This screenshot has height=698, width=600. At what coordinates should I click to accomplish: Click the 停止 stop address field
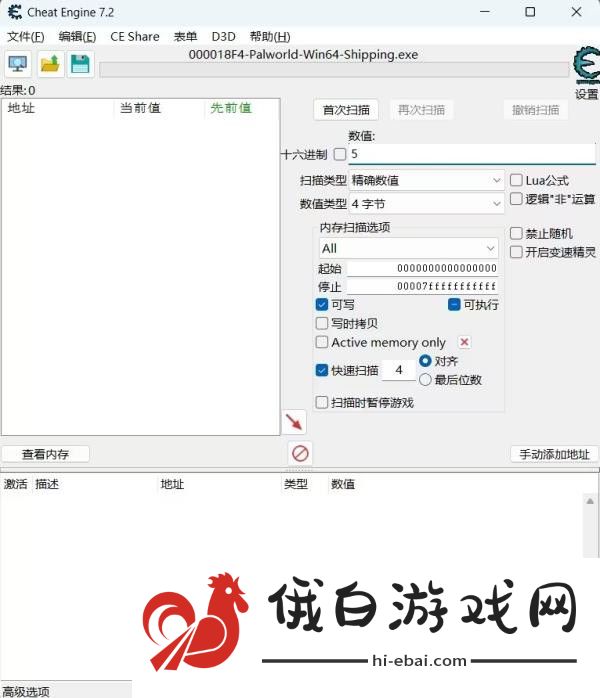point(422,286)
